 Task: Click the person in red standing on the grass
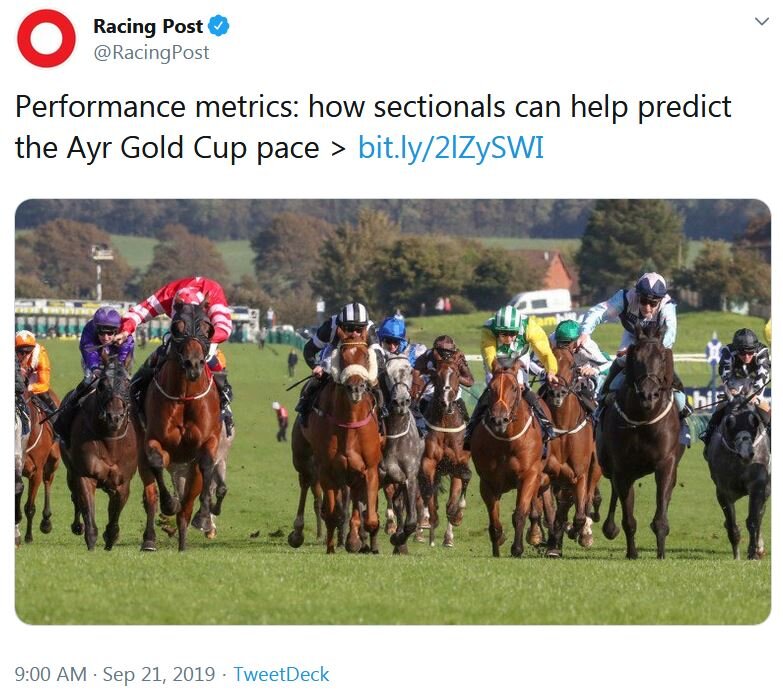coord(280,419)
